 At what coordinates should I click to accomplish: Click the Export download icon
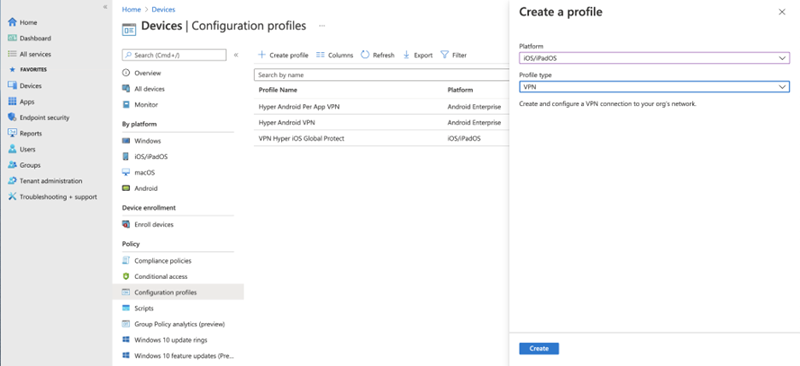[x=407, y=55]
